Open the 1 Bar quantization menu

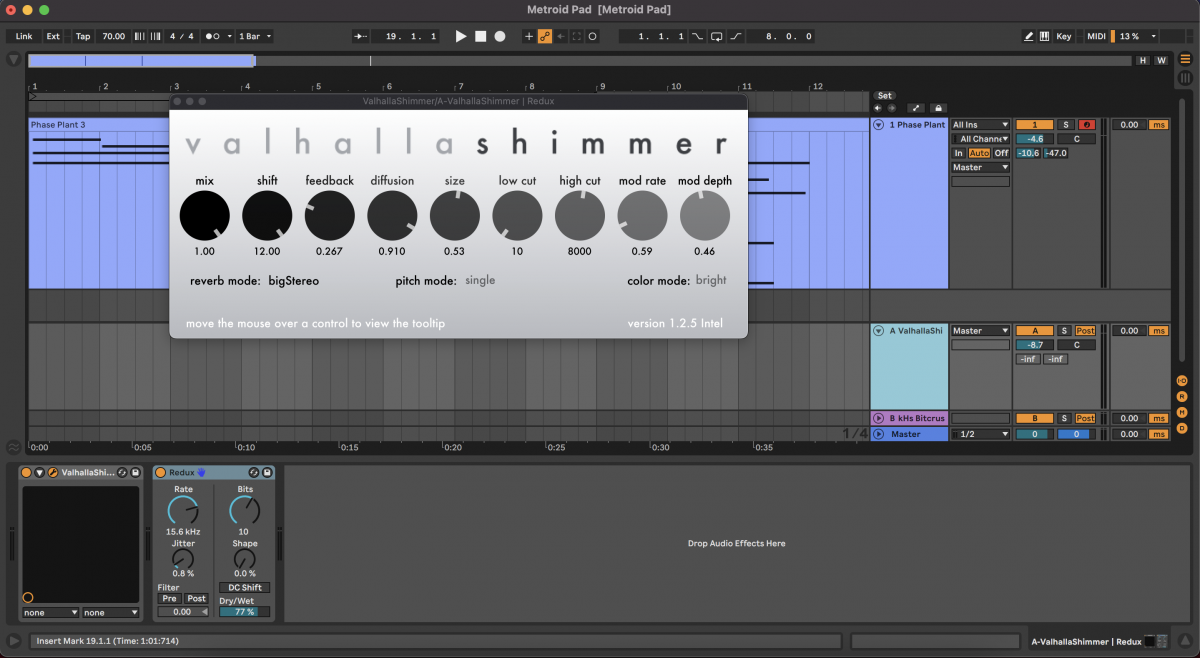(254, 36)
